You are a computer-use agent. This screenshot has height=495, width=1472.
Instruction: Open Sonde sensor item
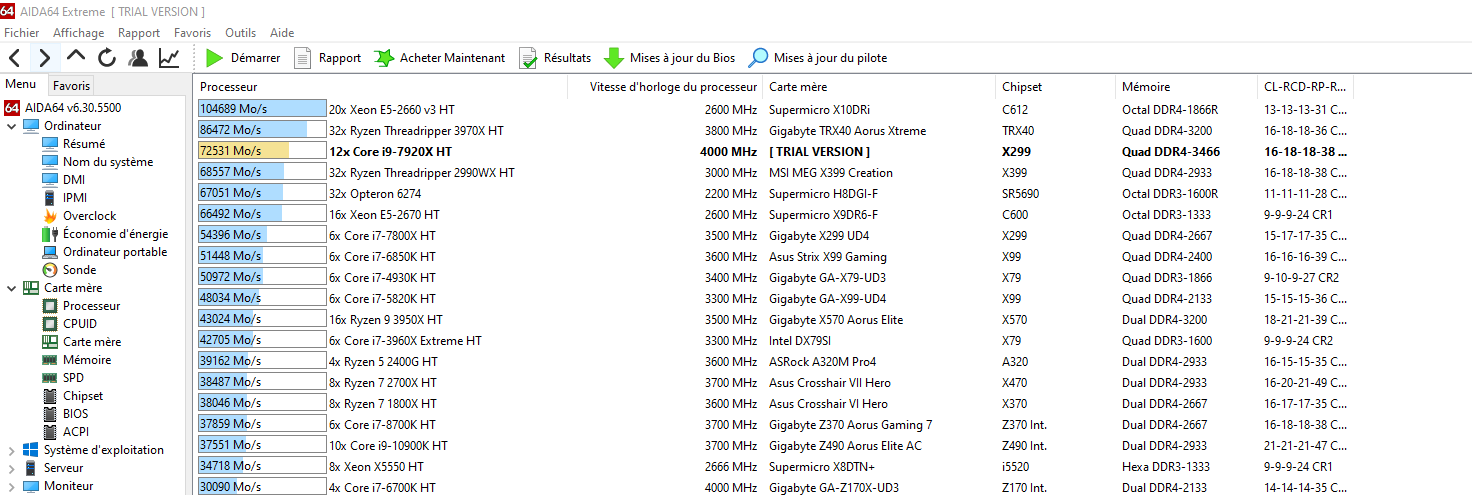pos(69,270)
